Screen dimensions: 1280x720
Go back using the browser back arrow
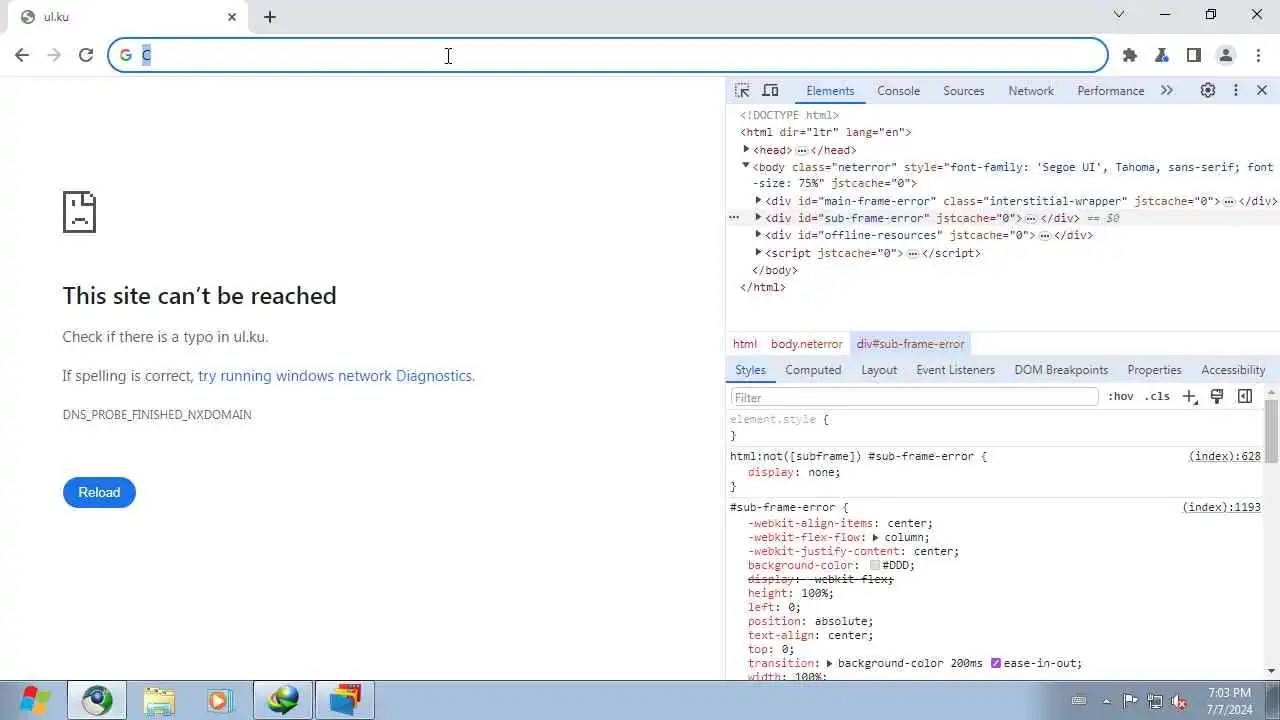point(22,55)
